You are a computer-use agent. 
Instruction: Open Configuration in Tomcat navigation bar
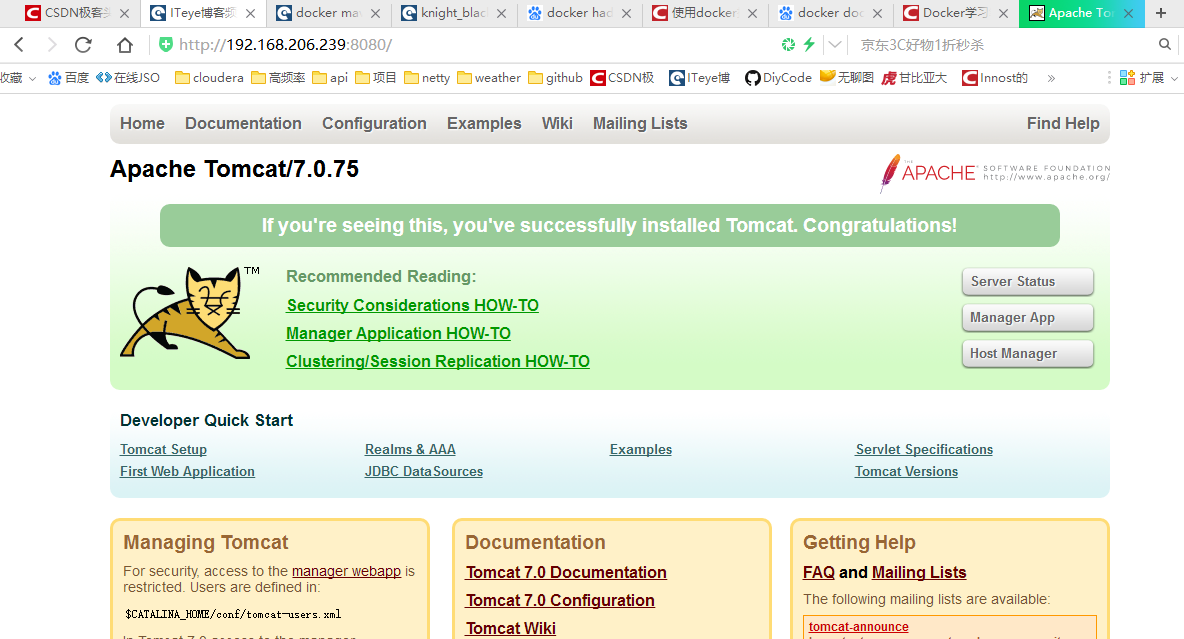[375, 123]
